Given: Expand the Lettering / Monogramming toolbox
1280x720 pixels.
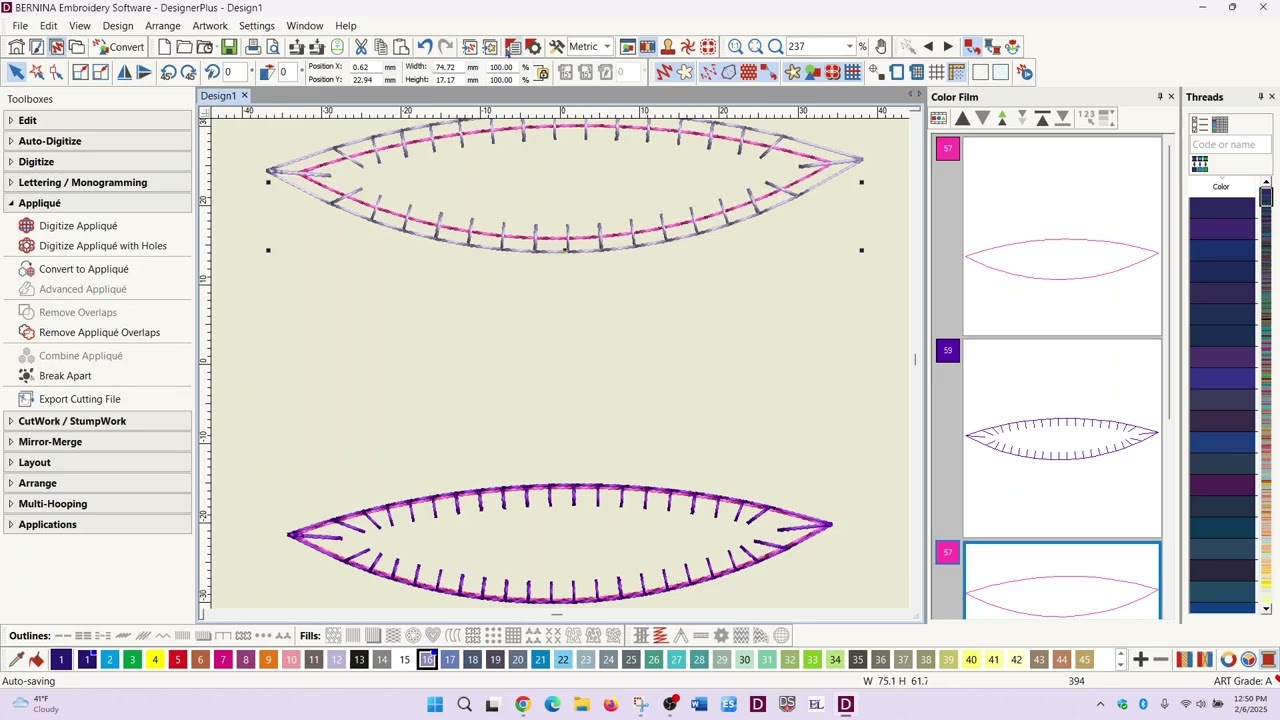Looking at the screenshot, I should 97,182.
